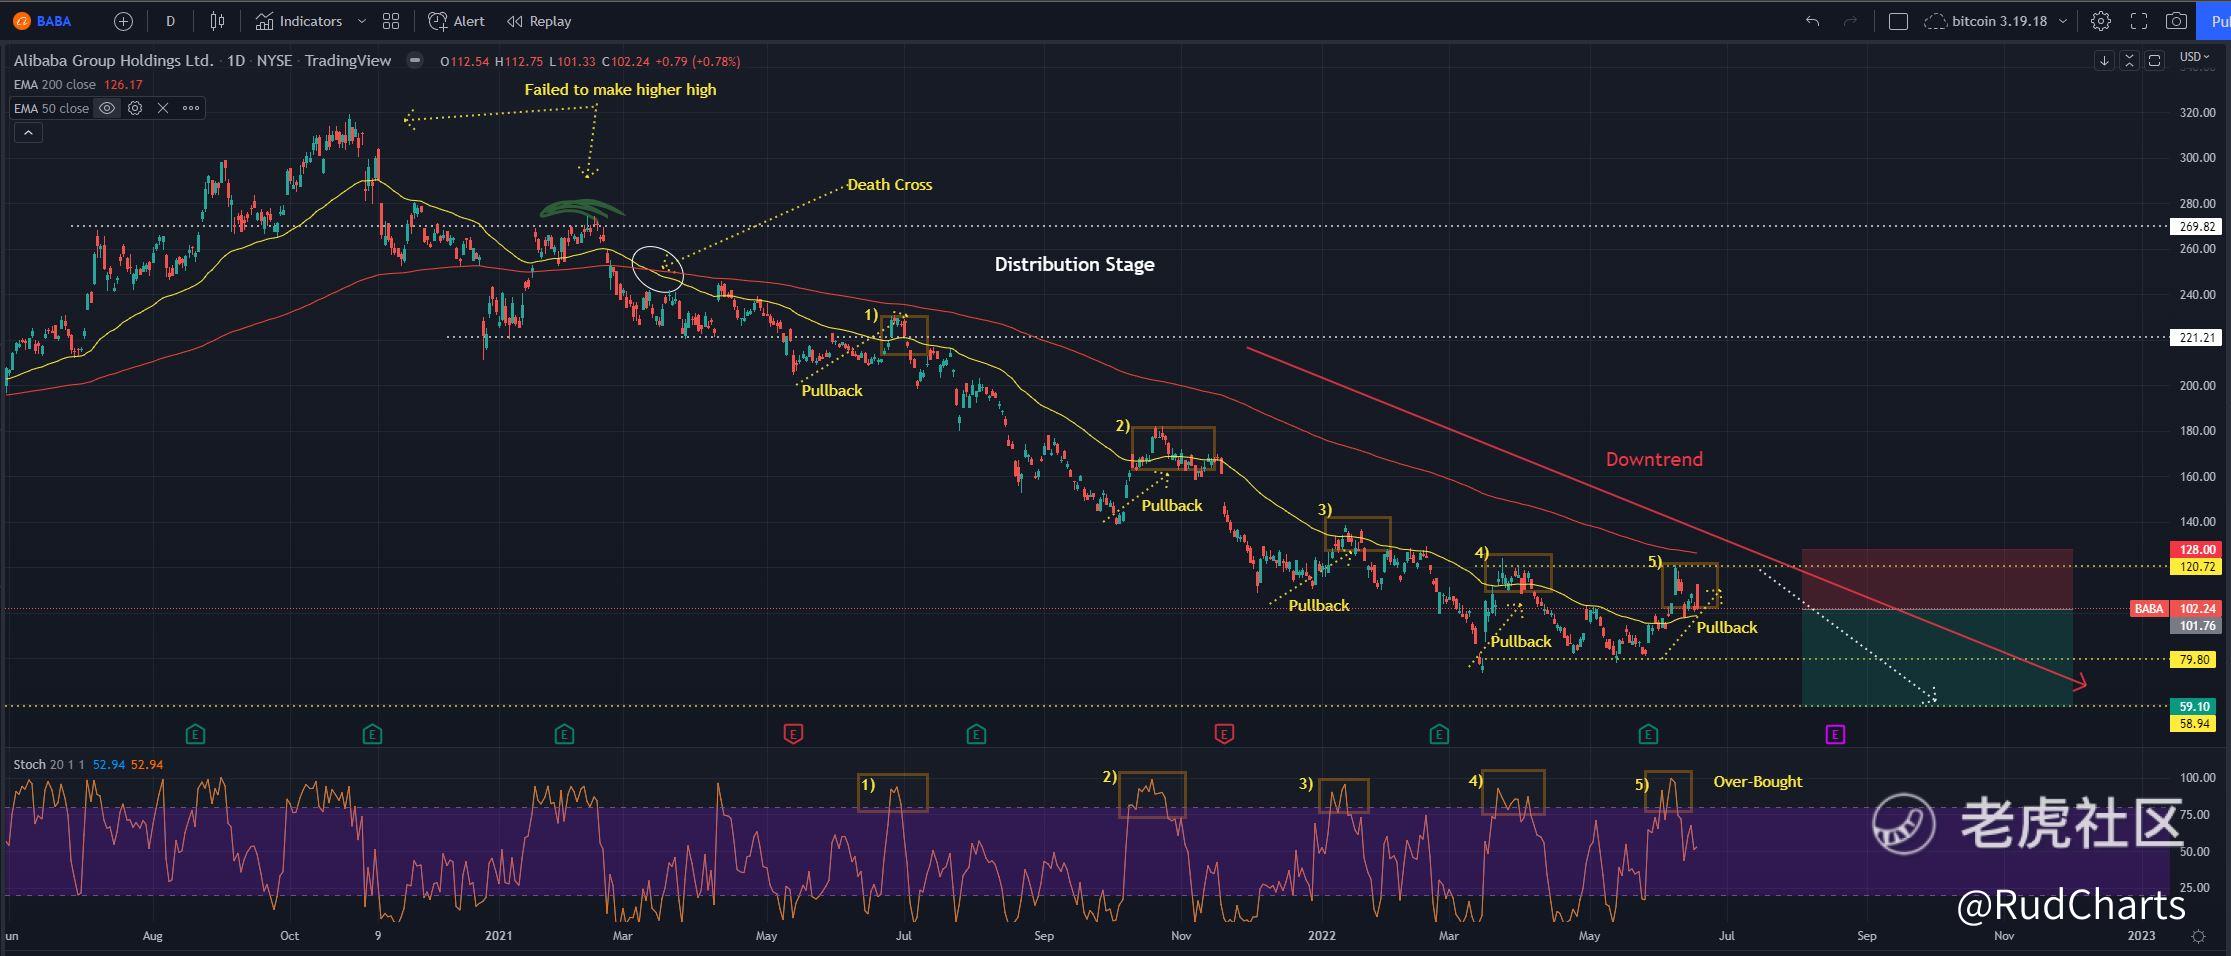Viewport: 2231px width, 956px height.
Task: Create a new Alert
Action: point(456,21)
